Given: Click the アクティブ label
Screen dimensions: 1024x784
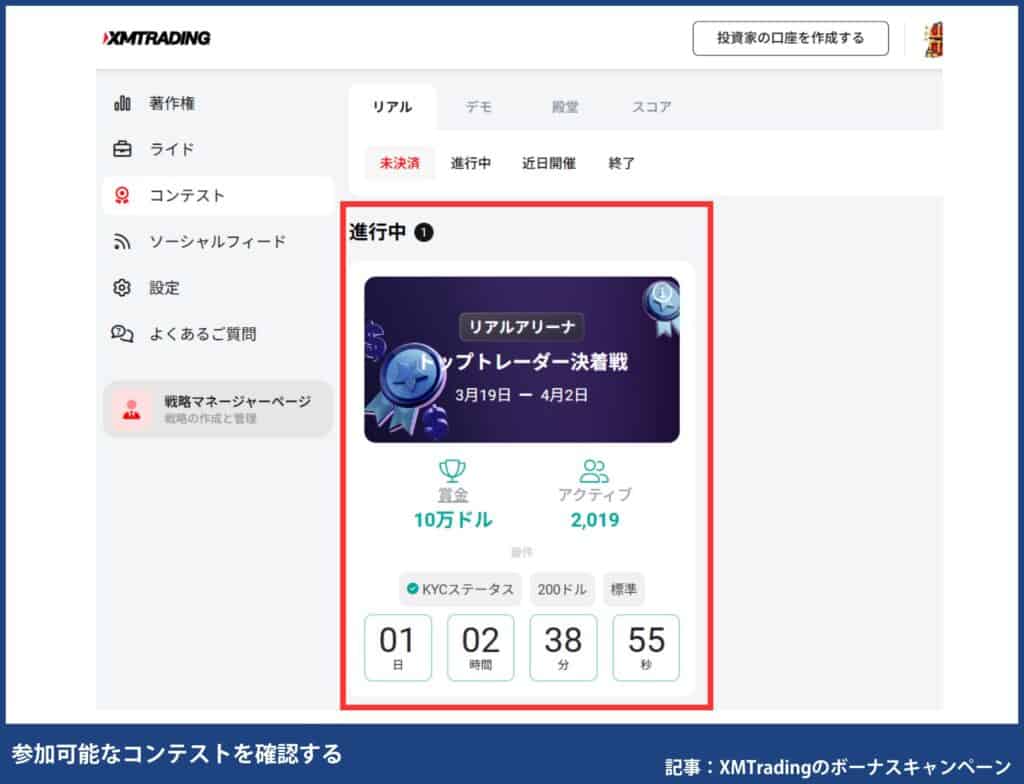Looking at the screenshot, I should (594, 495).
